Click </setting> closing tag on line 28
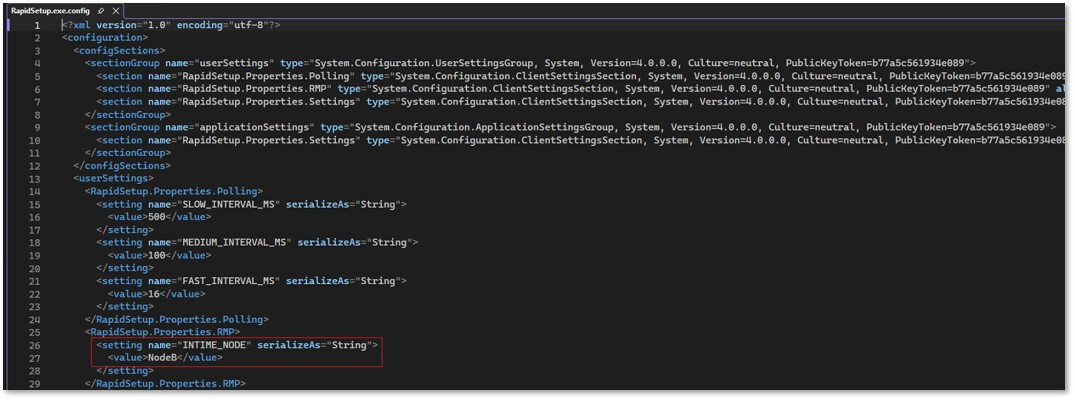Viewport: 1075px width, 400px height. point(125,370)
